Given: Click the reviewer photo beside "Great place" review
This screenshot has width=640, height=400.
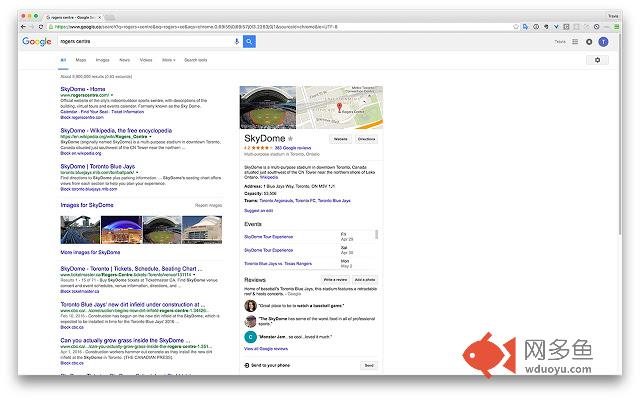Looking at the screenshot, I should (250, 306).
